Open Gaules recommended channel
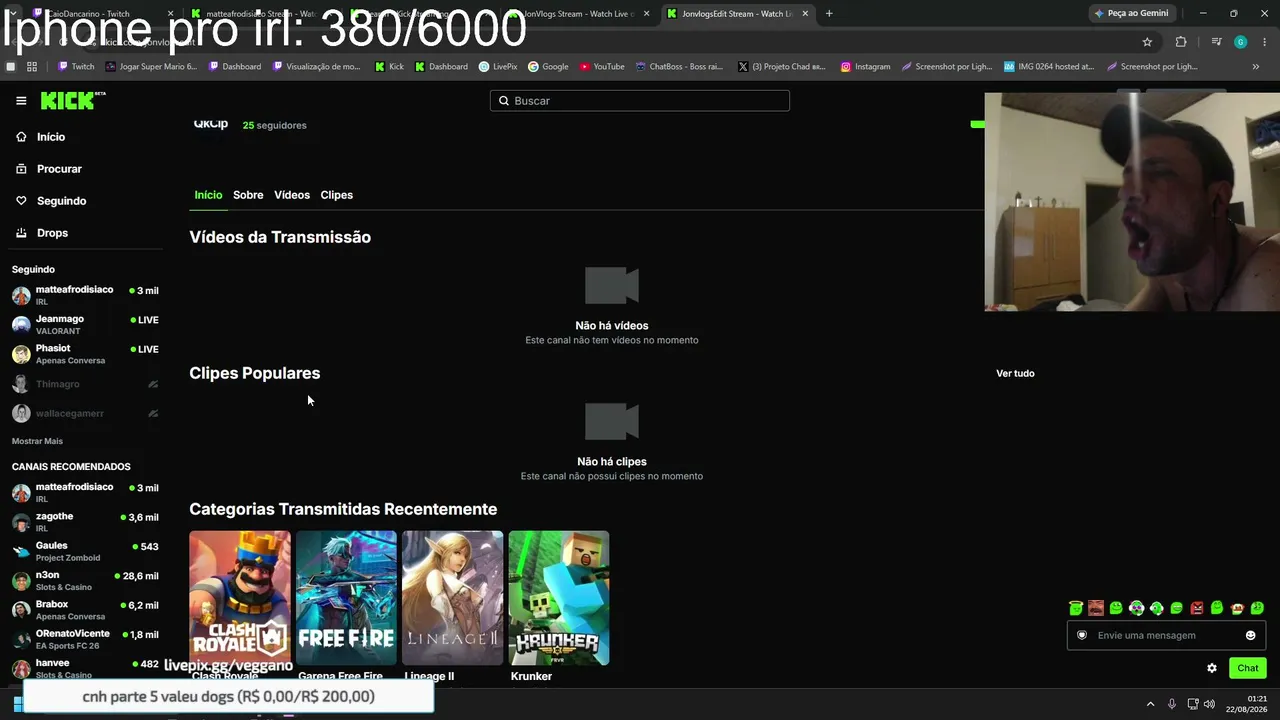The width and height of the screenshot is (1280, 720). click(x=85, y=551)
